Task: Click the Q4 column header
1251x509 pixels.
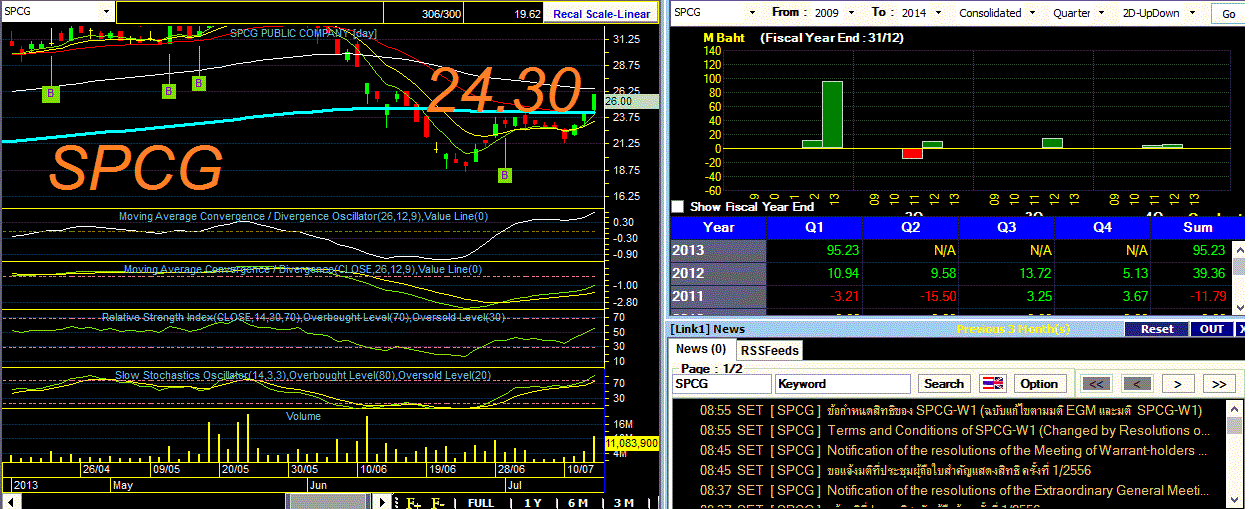Action: [x=1102, y=227]
